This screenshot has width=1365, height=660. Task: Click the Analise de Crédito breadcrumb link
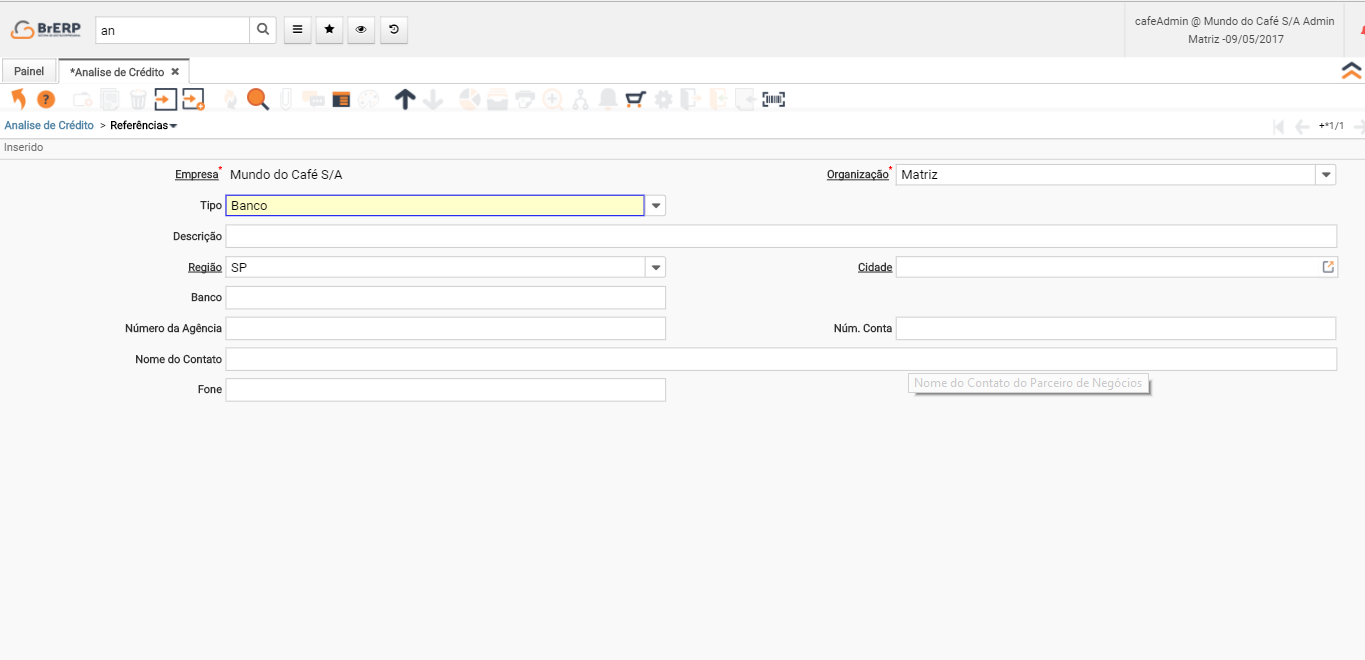point(49,126)
